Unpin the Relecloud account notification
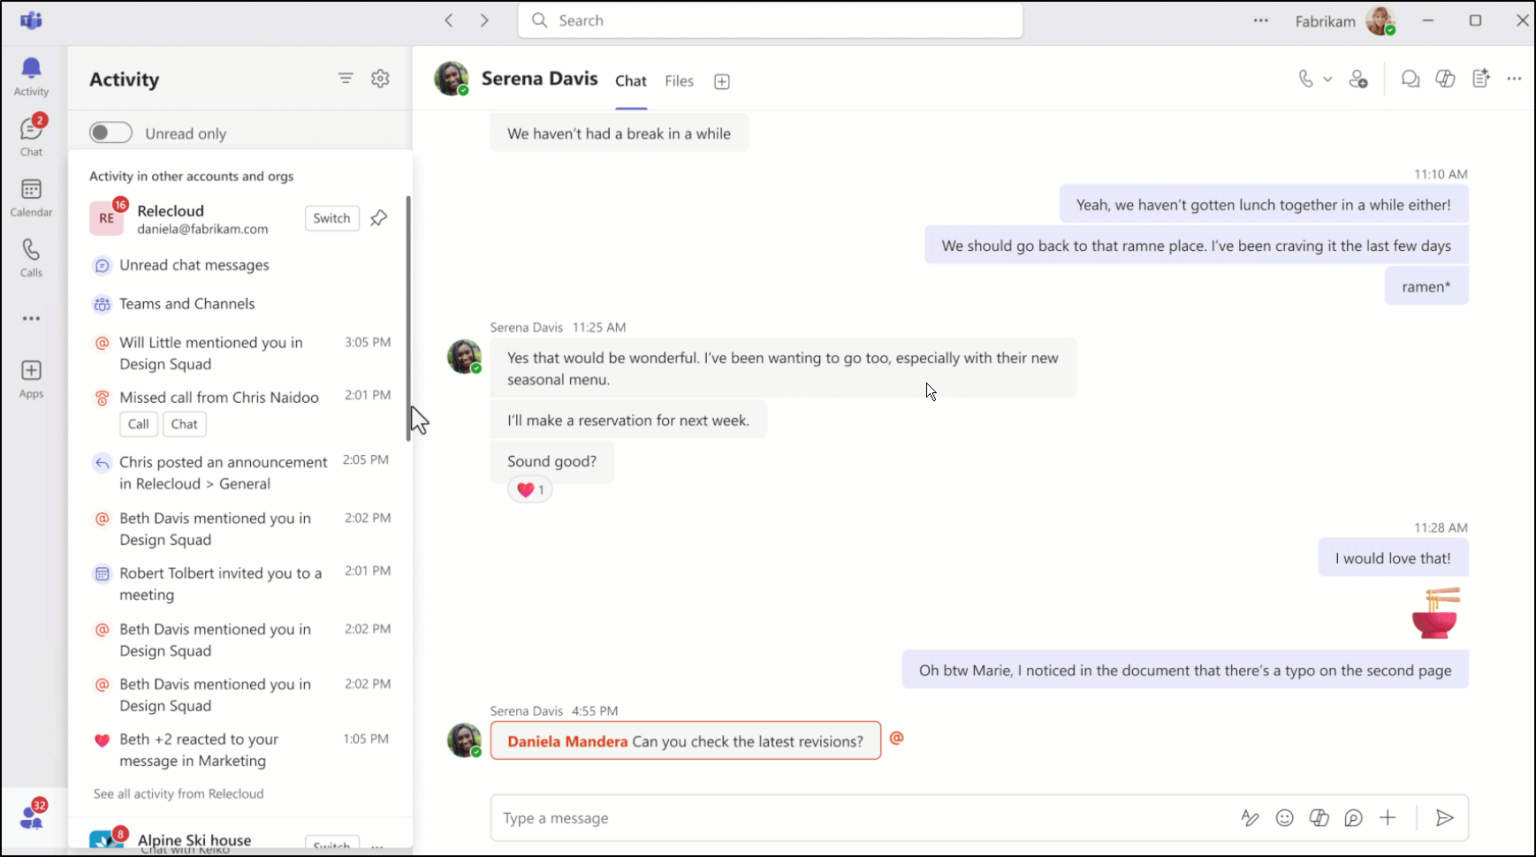The height and width of the screenshot is (857, 1536). pyautogui.click(x=378, y=218)
